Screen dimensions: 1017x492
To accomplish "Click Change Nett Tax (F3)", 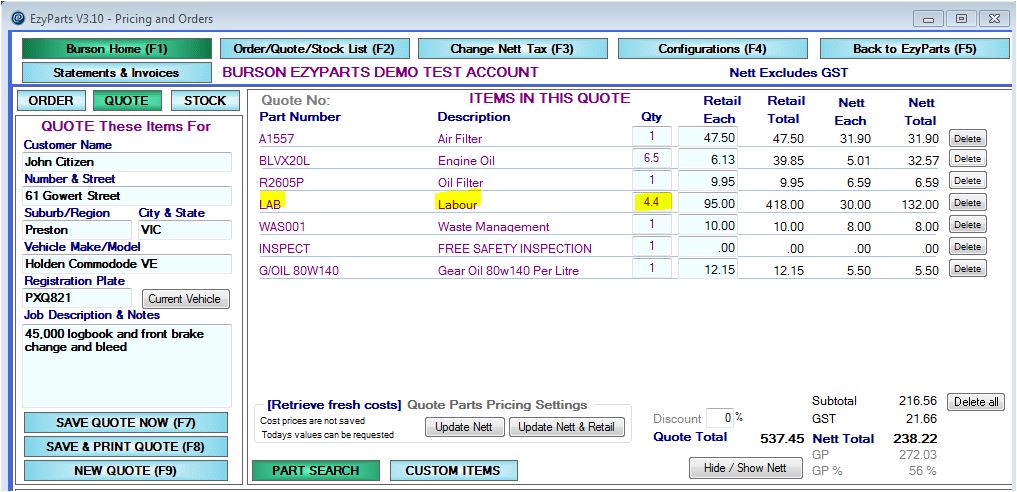I will click(512, 49).
